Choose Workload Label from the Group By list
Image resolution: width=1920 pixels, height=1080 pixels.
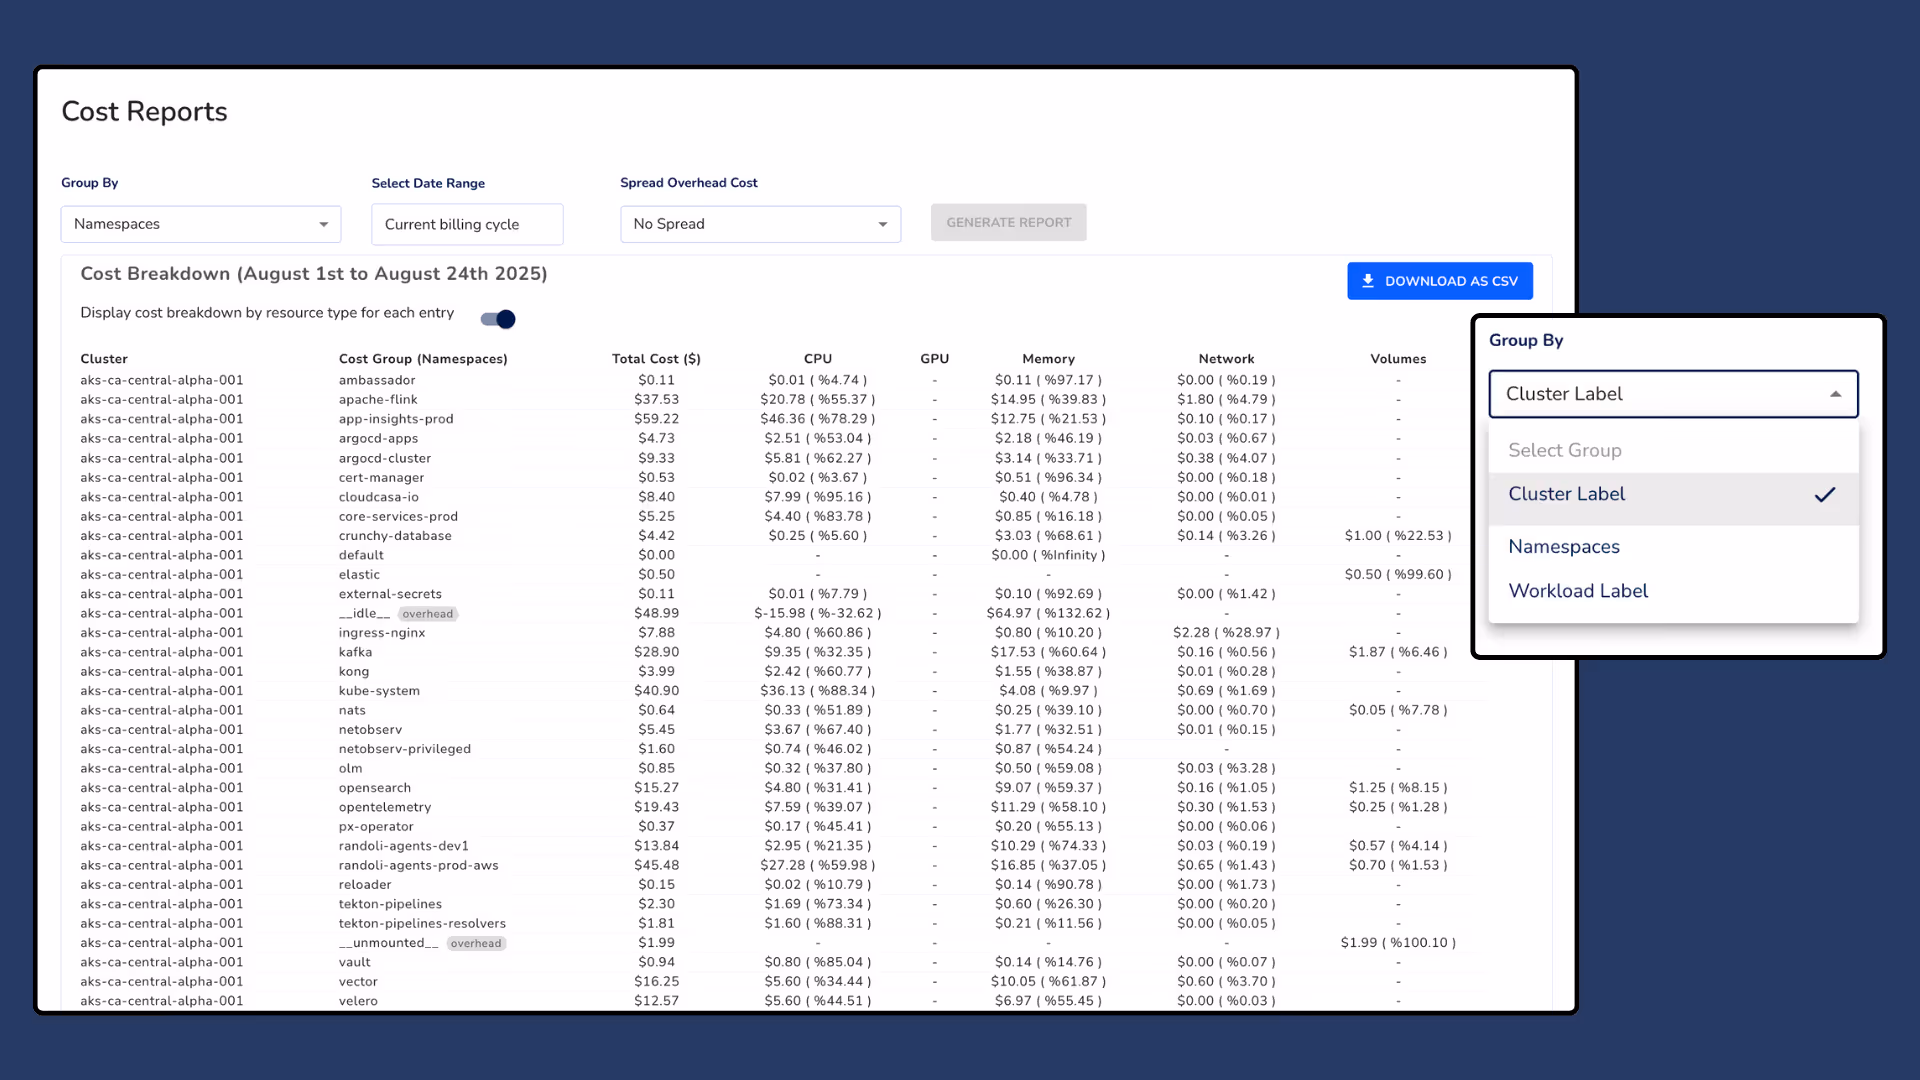coord(1674,591)
